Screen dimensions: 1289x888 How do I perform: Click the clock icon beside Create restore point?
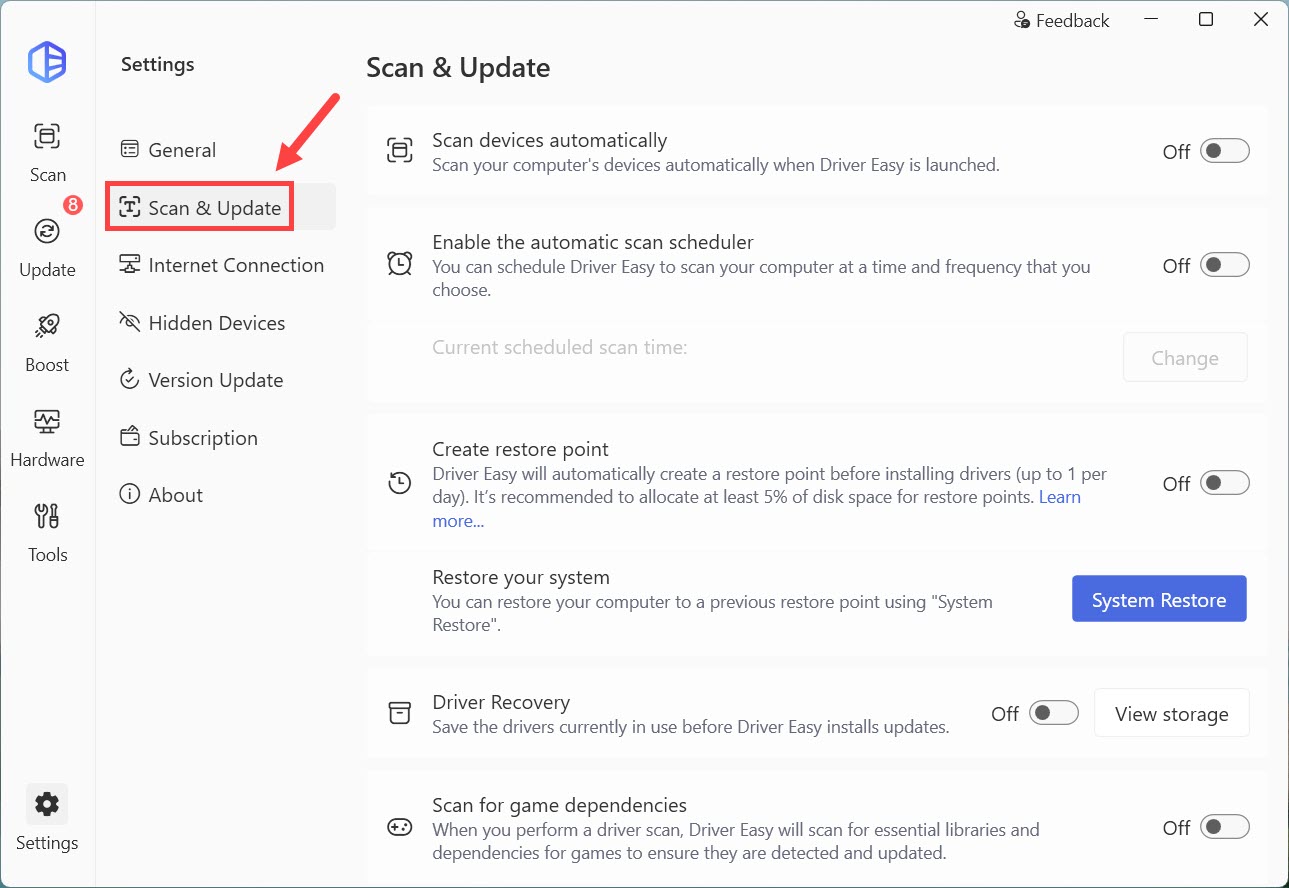tap(400, 483)
